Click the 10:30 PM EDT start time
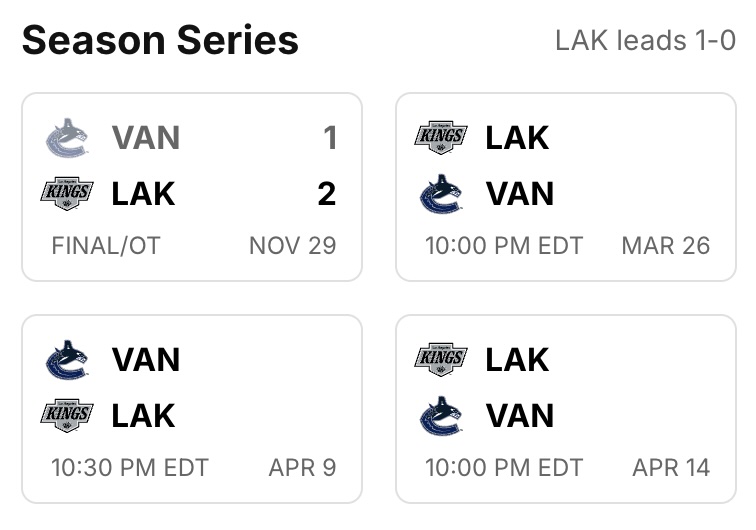 point(130,467)
